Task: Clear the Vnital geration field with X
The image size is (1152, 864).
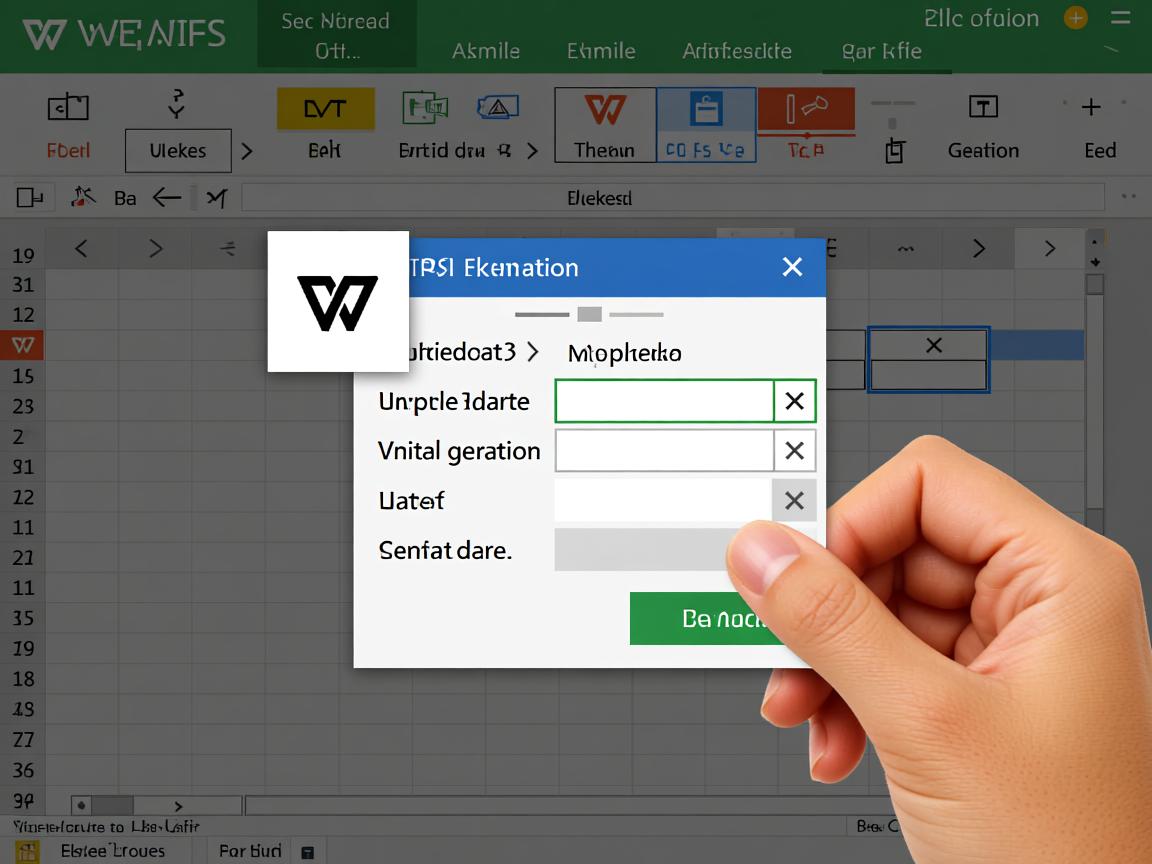Action: coord(794,451)
